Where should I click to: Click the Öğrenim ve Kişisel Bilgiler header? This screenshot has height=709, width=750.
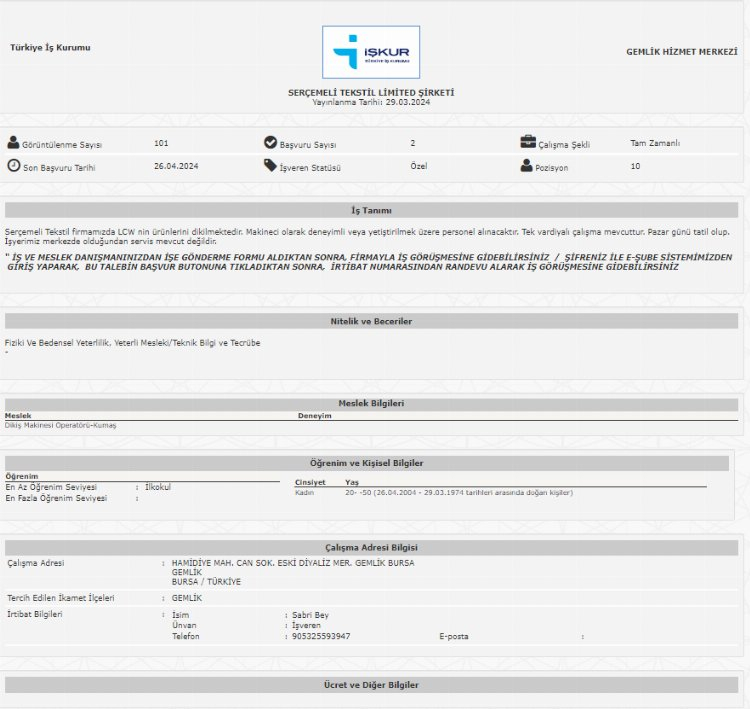pos(366,463)
